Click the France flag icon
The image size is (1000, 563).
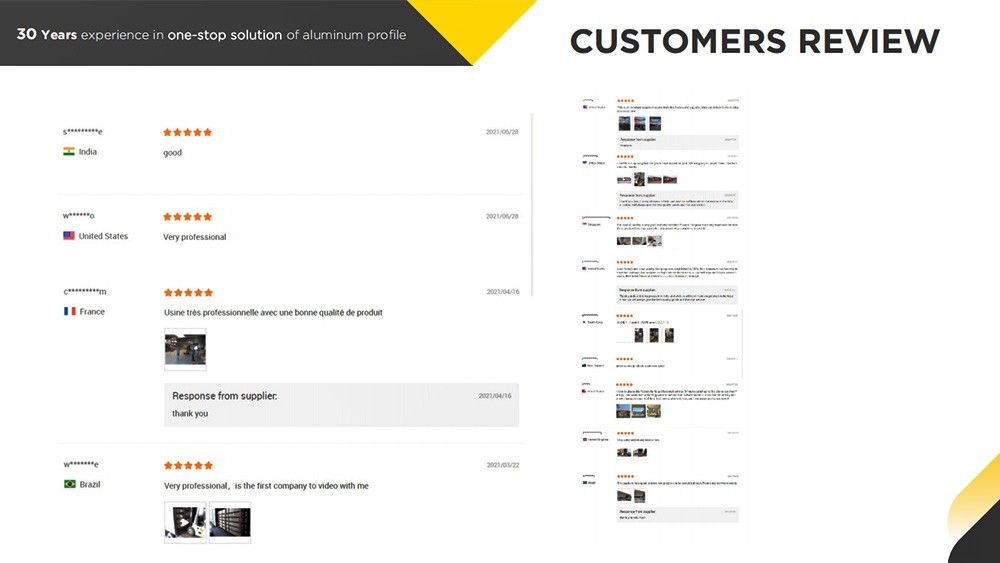pyautogui.click(x=69, y=312)
